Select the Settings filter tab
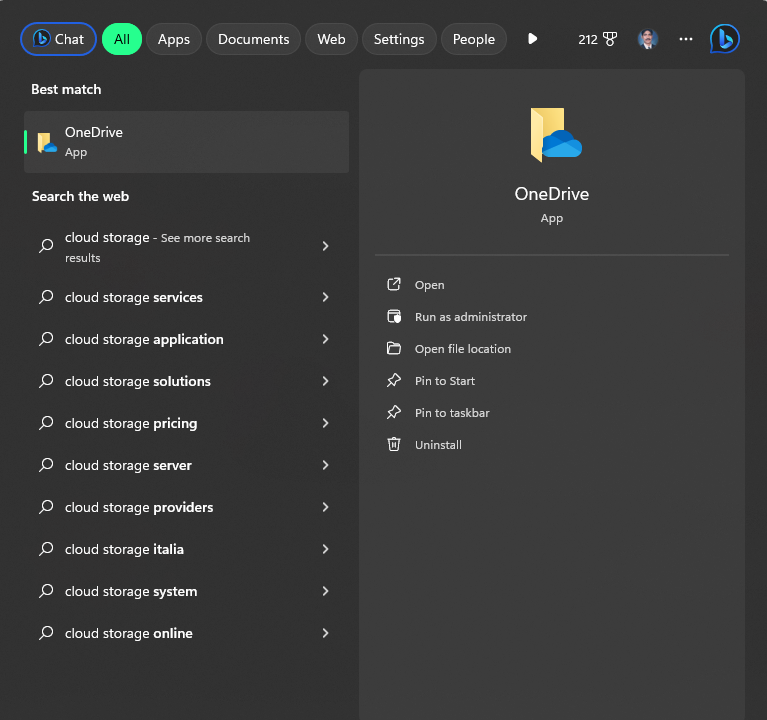This screenshot has height=720, width=767. tap(399, 39)
